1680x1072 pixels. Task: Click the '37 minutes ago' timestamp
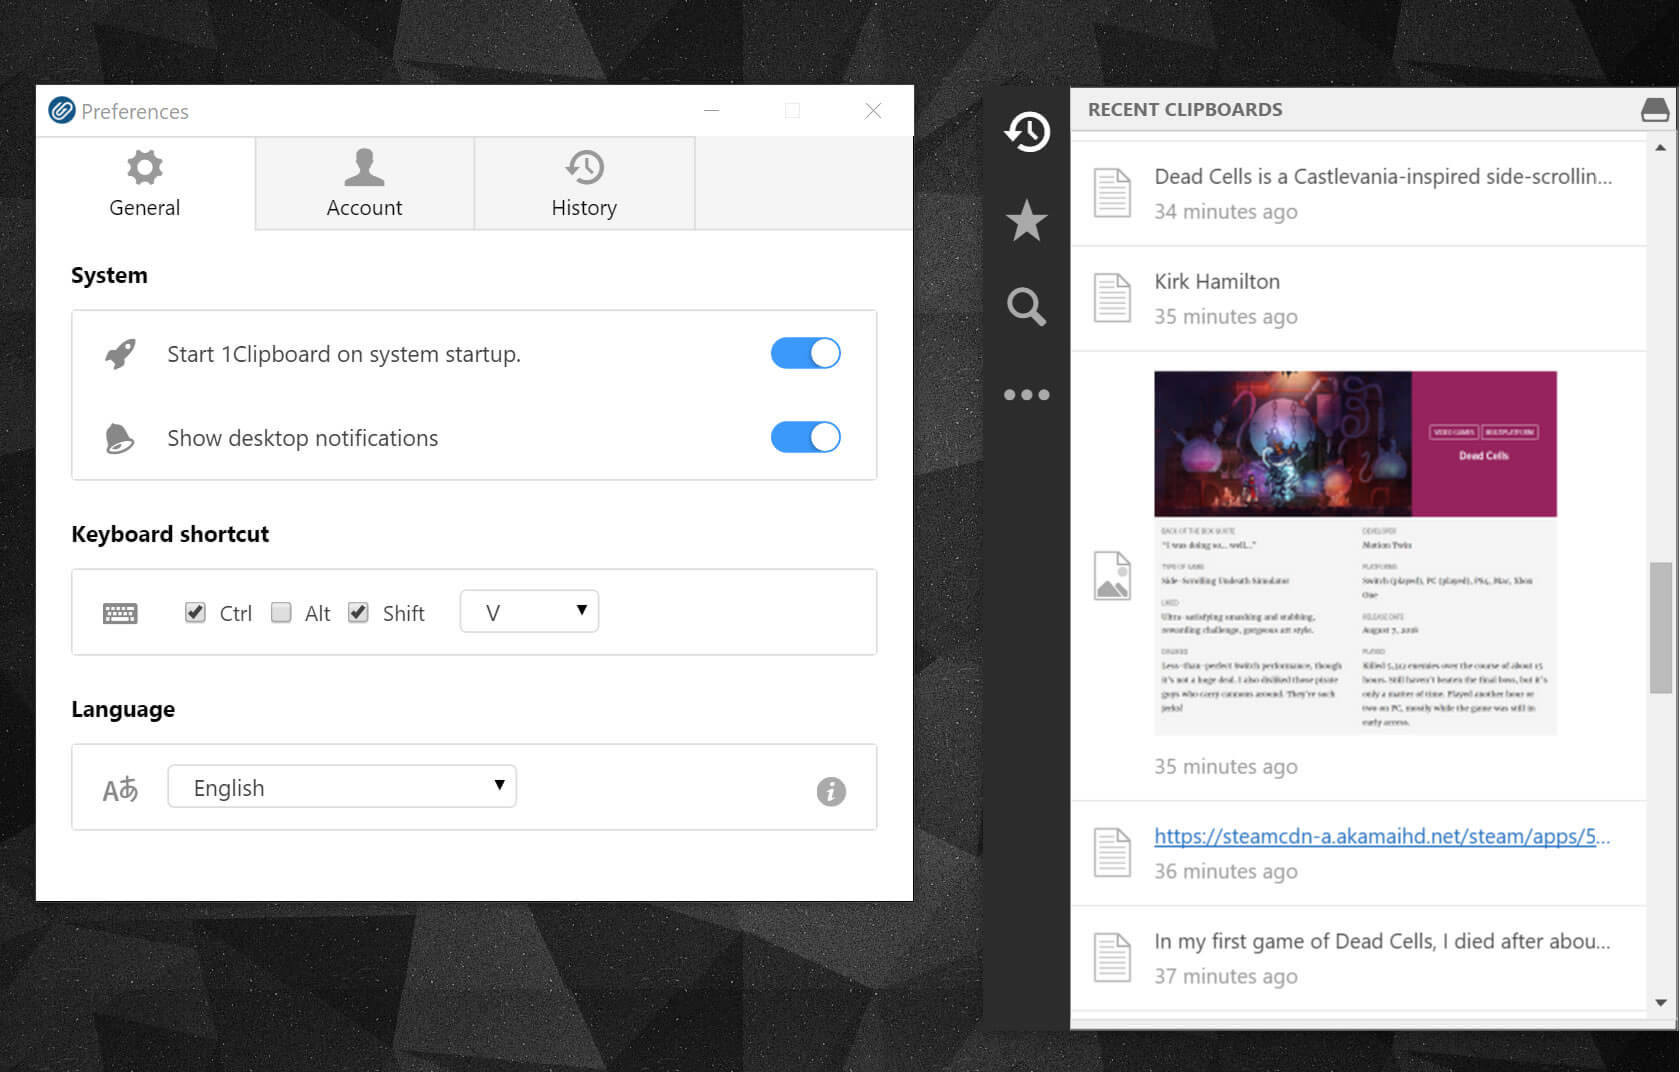tap(1226, 976)
